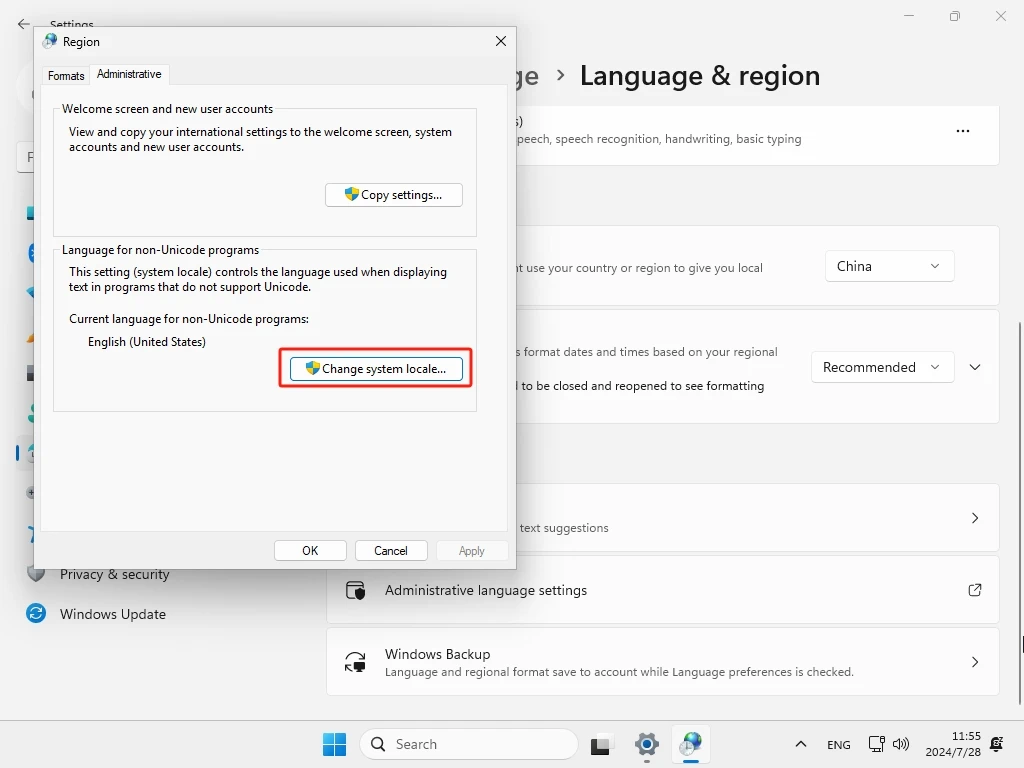Image resolution: width=1024 pixels, height=768 pixels.
Task: Click Copy settings button
Action: coord(394,195)
